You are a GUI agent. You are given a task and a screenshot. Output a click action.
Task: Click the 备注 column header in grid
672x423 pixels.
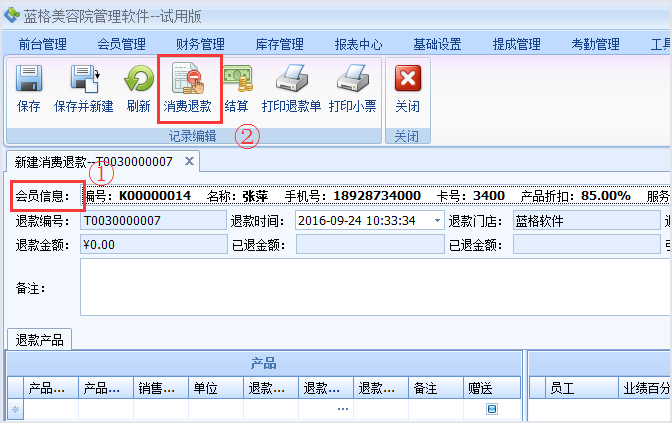pyautogui.click(x=436, y=388)
